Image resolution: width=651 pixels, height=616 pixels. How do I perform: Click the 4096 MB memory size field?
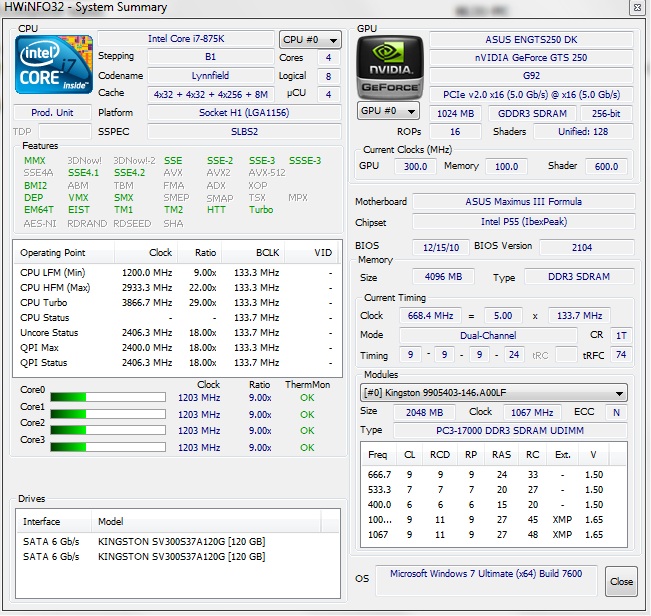443,276
